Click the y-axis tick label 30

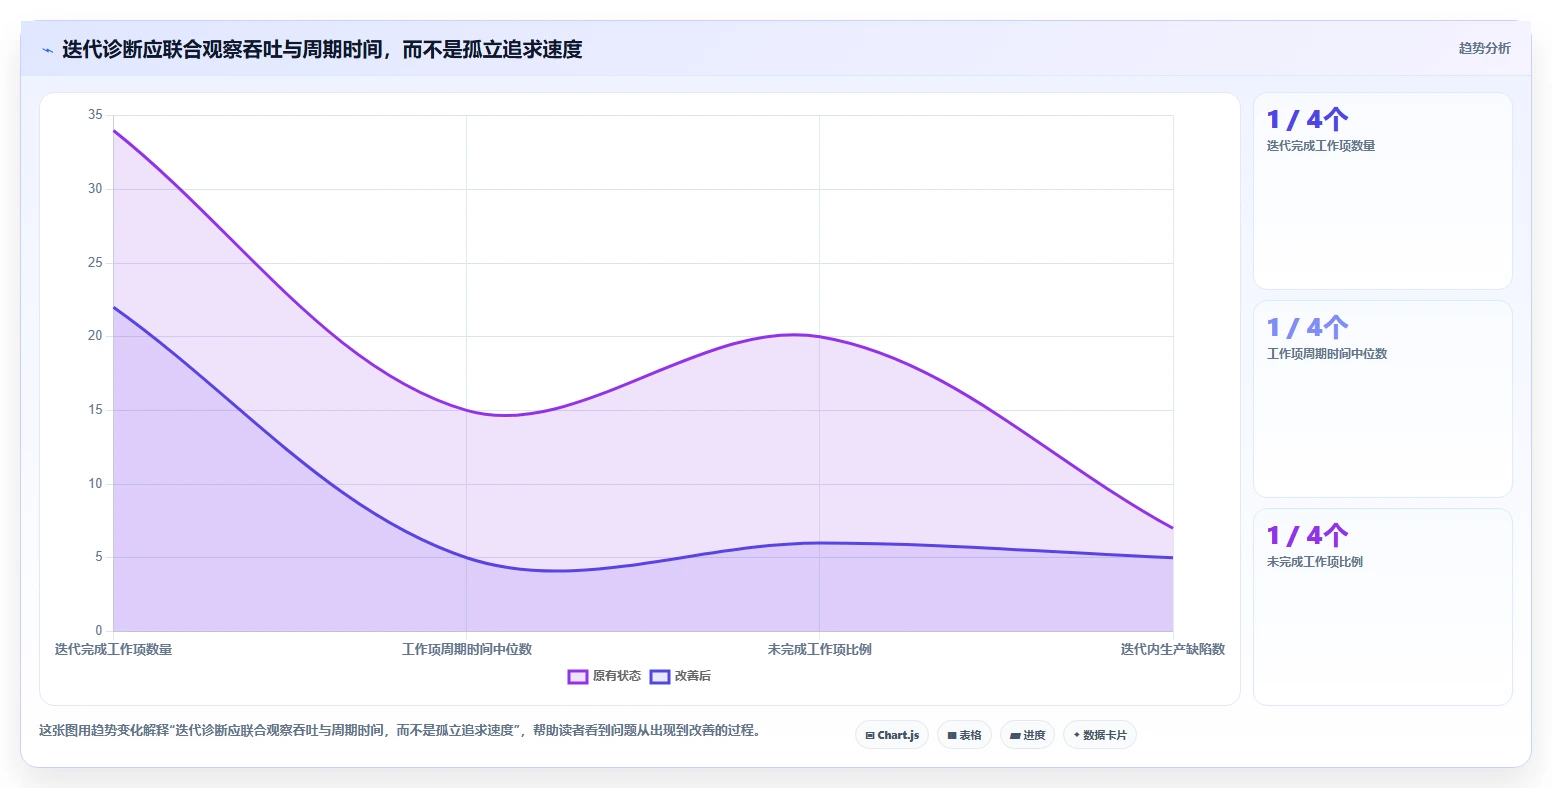coord(95,189)
